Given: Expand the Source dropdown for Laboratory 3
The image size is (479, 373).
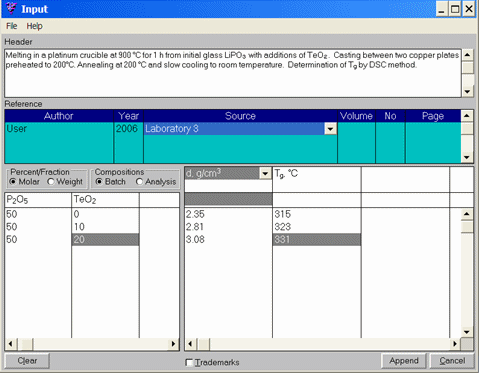Looking at the screenshot, I should point(330,129).
